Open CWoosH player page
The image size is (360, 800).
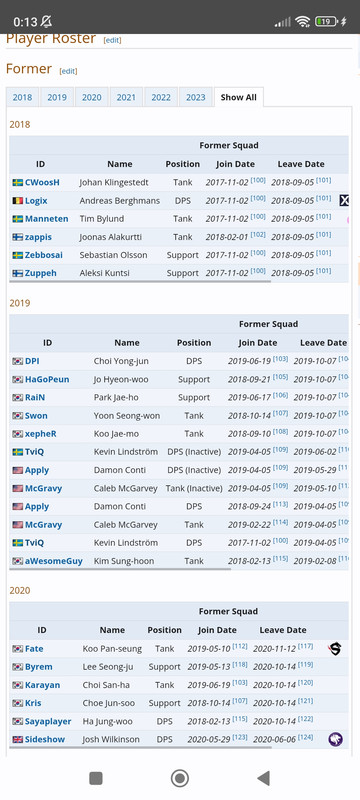point(42,183)
